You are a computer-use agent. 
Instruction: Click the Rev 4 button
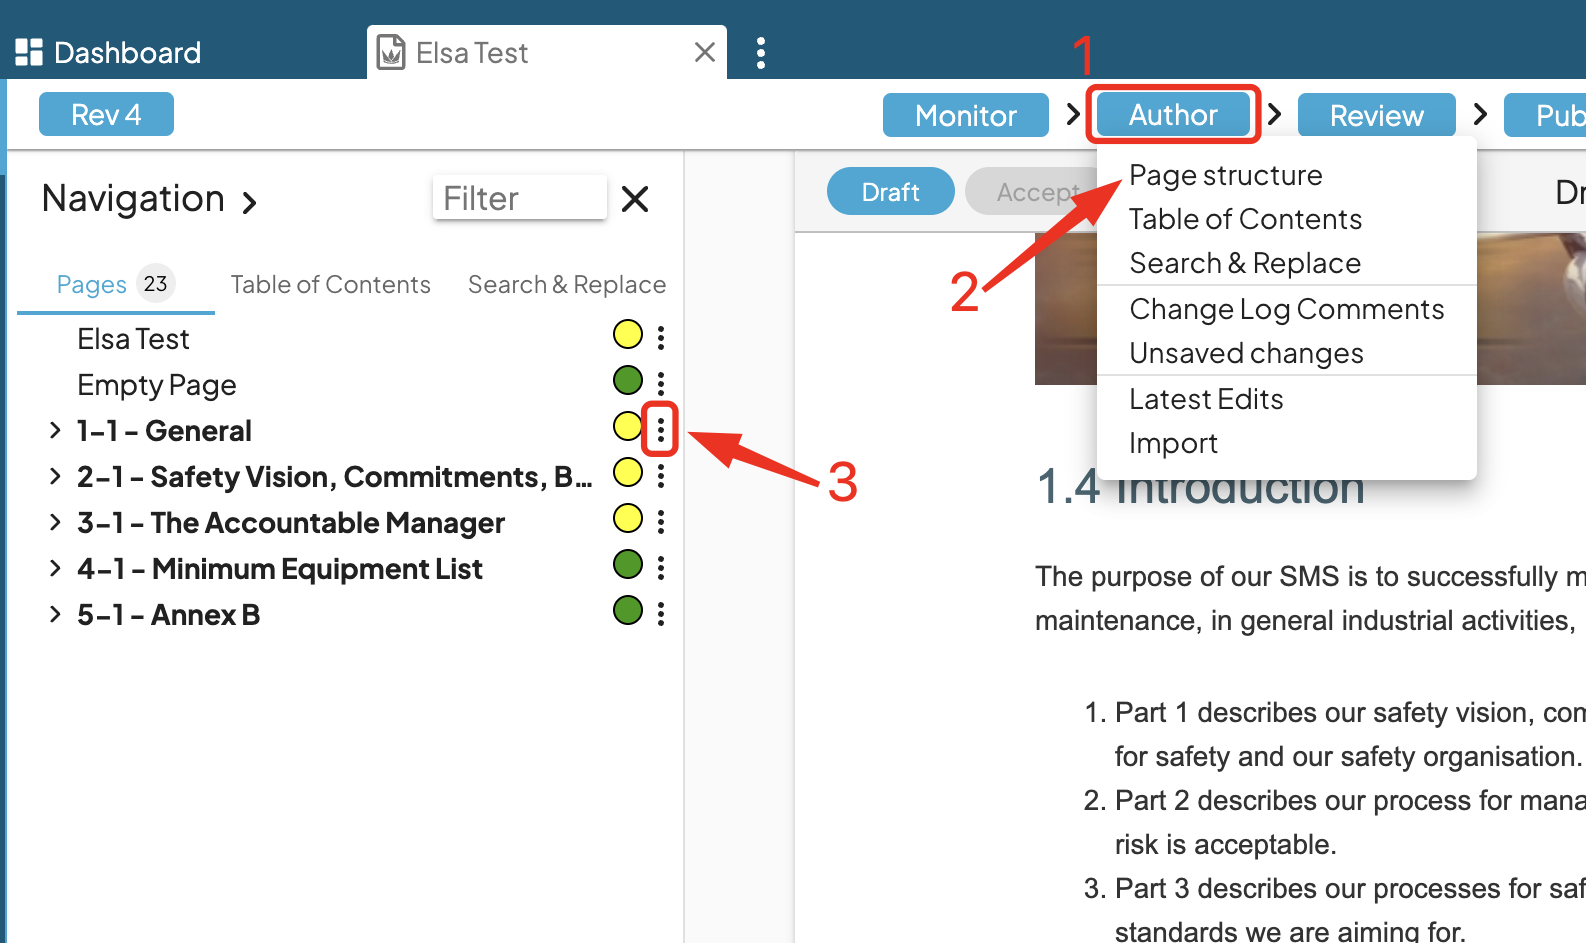[x=106, y=114]
